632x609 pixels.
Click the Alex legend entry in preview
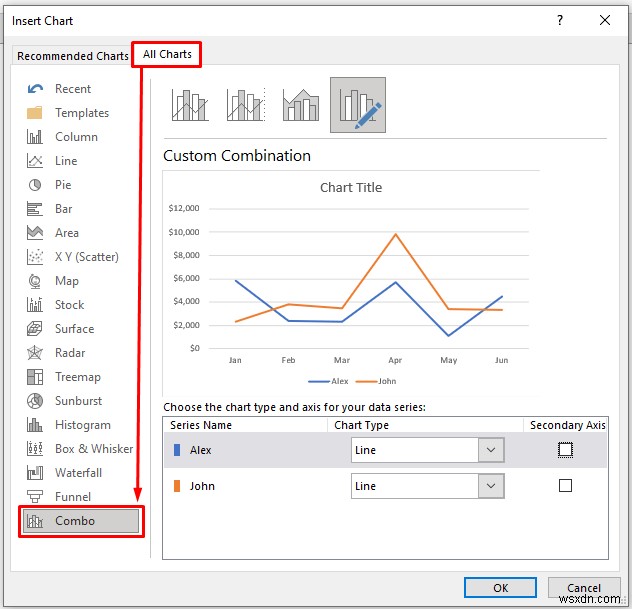[328, 381]
